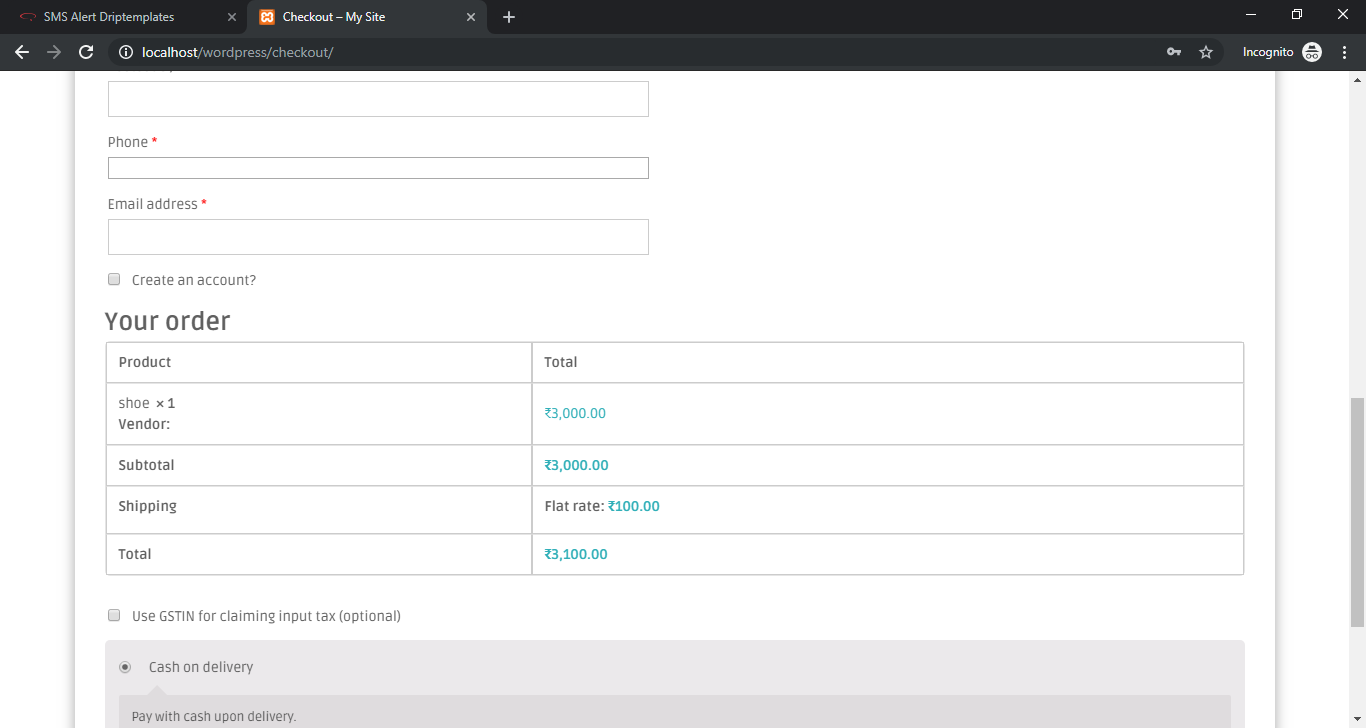Click the 'Vendor:' text
1366x728 pixels.
pyautogui.click(x=144, y=424)
